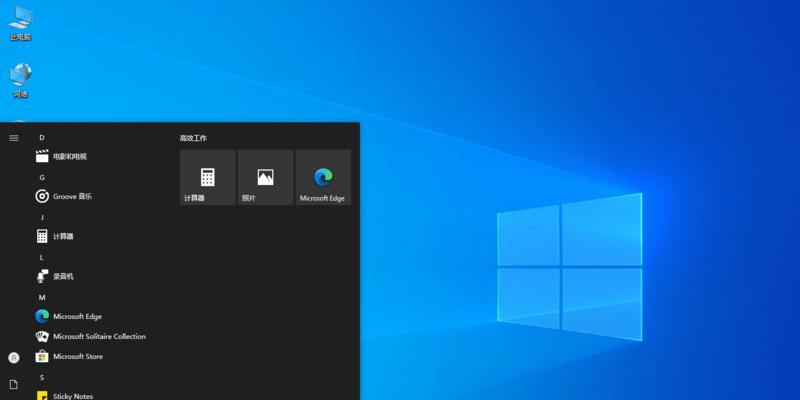Click the letter J group header
800x400 pixels.
[42, 217]
